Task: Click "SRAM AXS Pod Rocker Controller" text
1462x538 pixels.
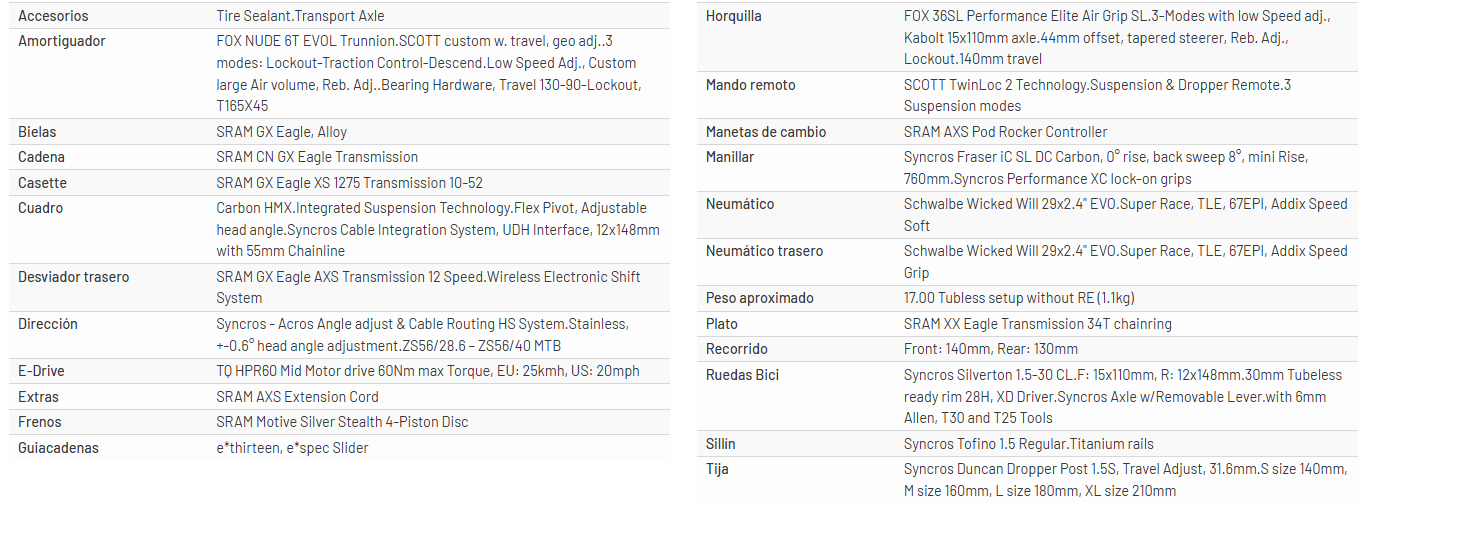Action: coord(1005,132)
